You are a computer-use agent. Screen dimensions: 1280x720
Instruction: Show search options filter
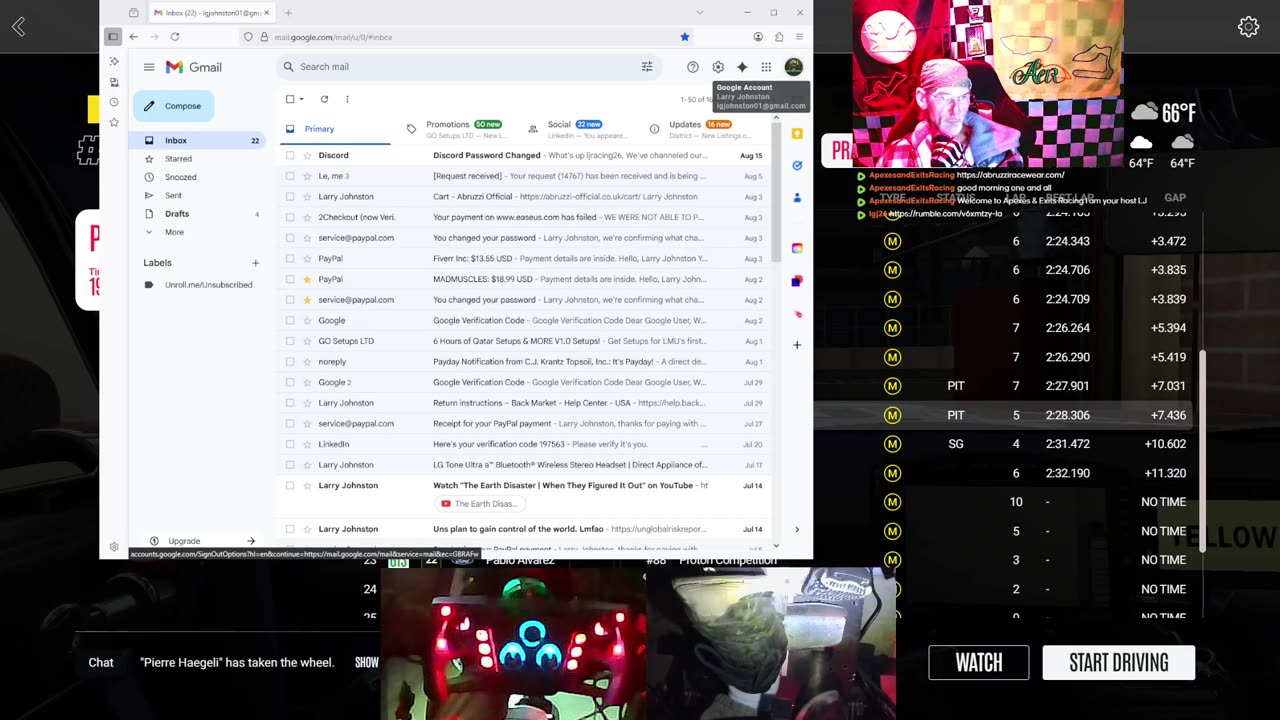[x=647, y=67]
